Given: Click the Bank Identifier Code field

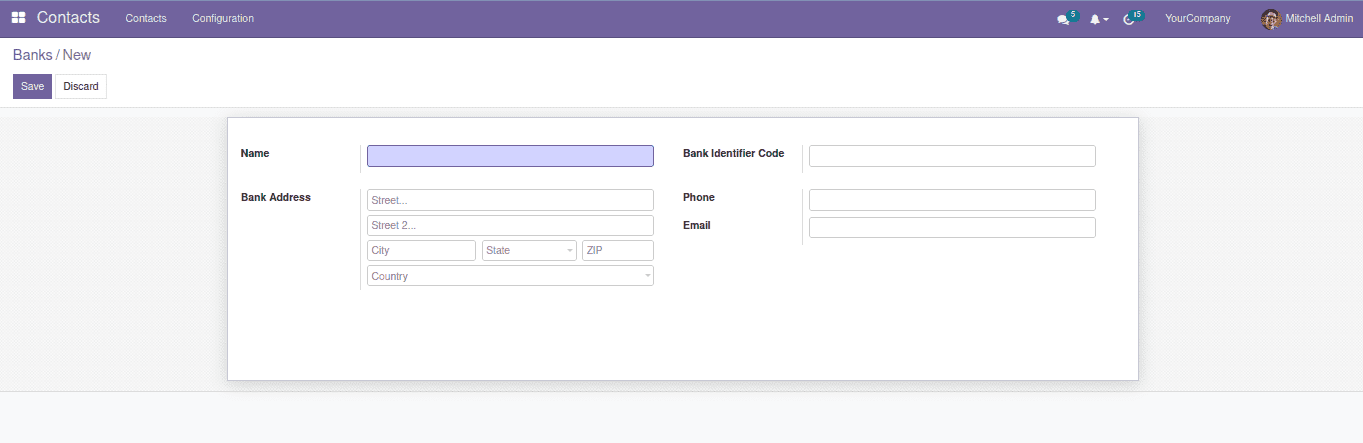Looking at the screenshot, I should pos(952,156).
